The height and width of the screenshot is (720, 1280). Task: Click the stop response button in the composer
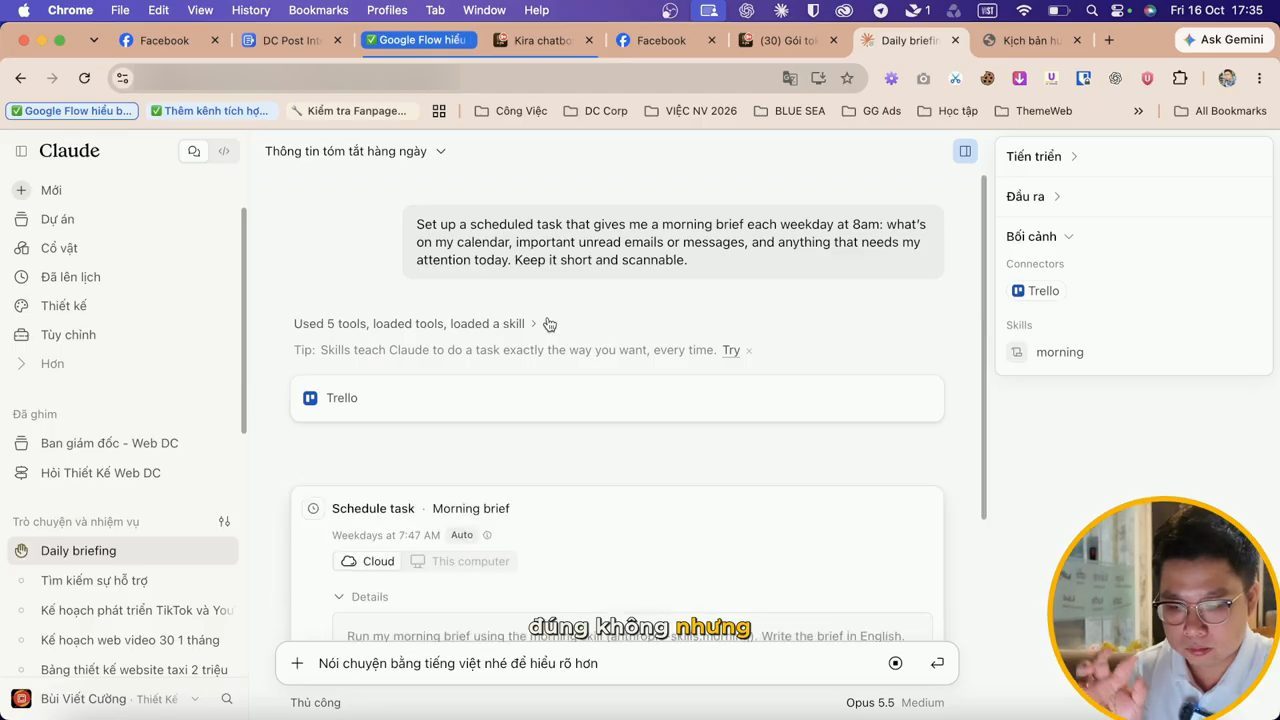pos(895,663)
